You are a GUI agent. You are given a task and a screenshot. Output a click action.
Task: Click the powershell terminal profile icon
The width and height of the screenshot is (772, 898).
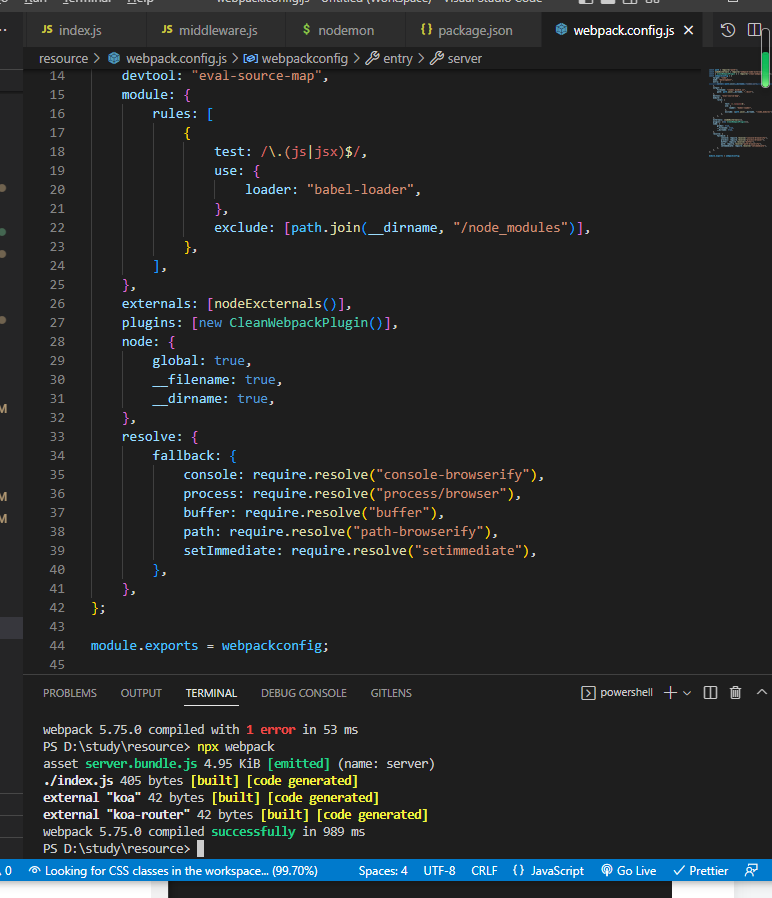pos(588,693)
